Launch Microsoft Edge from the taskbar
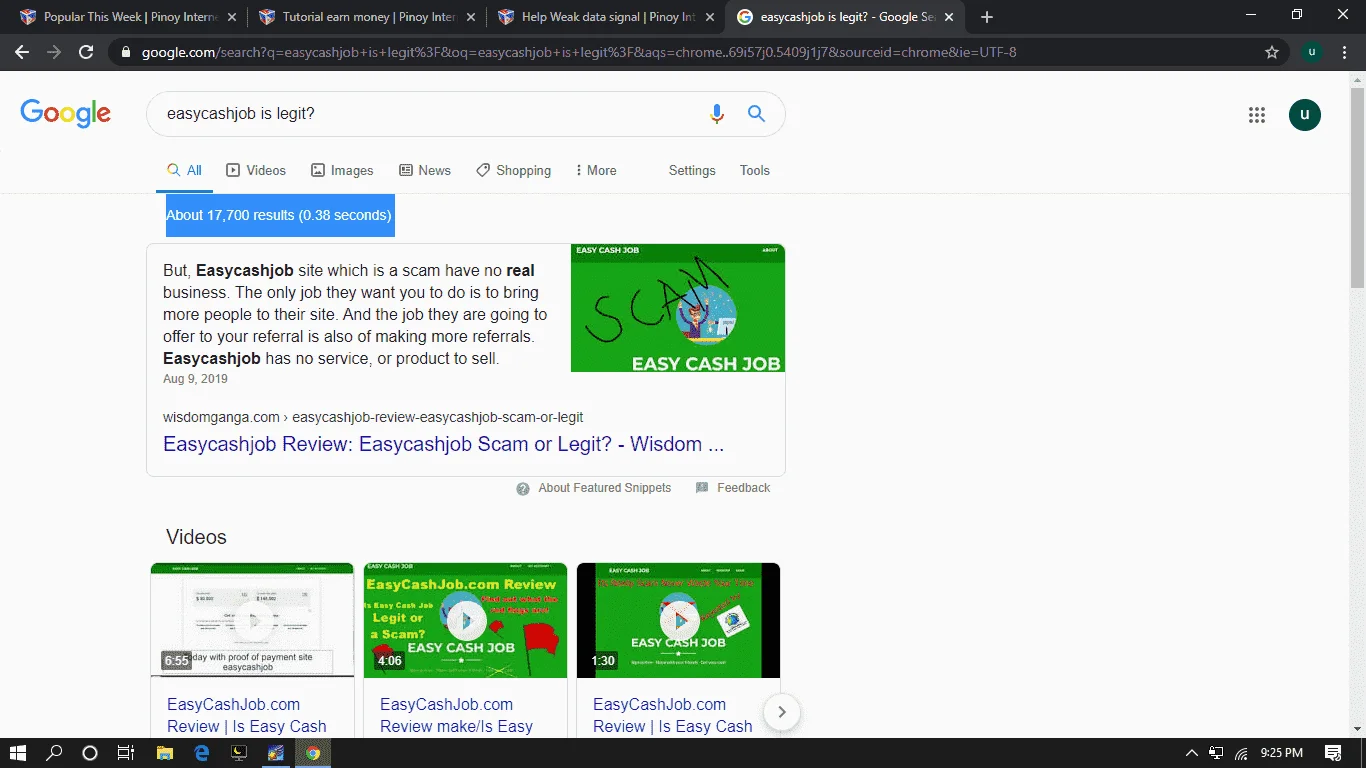The height and width of the screenshot is (768, 1366). tap(201, 753)
